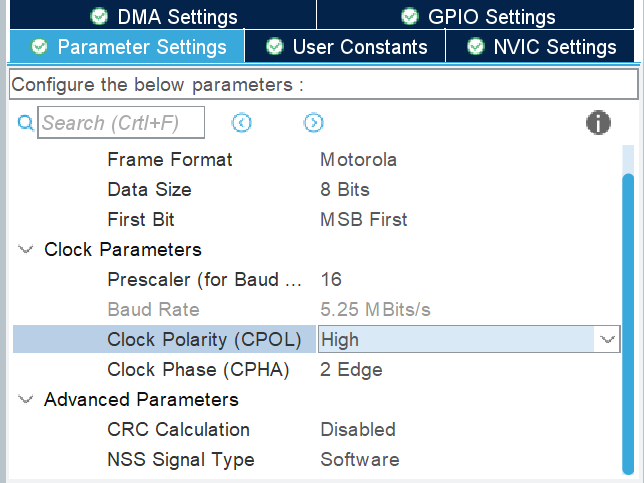Click green check icon on GPIO Settings
This screenshot has height=483, width=644.
[x=409, y=17]
